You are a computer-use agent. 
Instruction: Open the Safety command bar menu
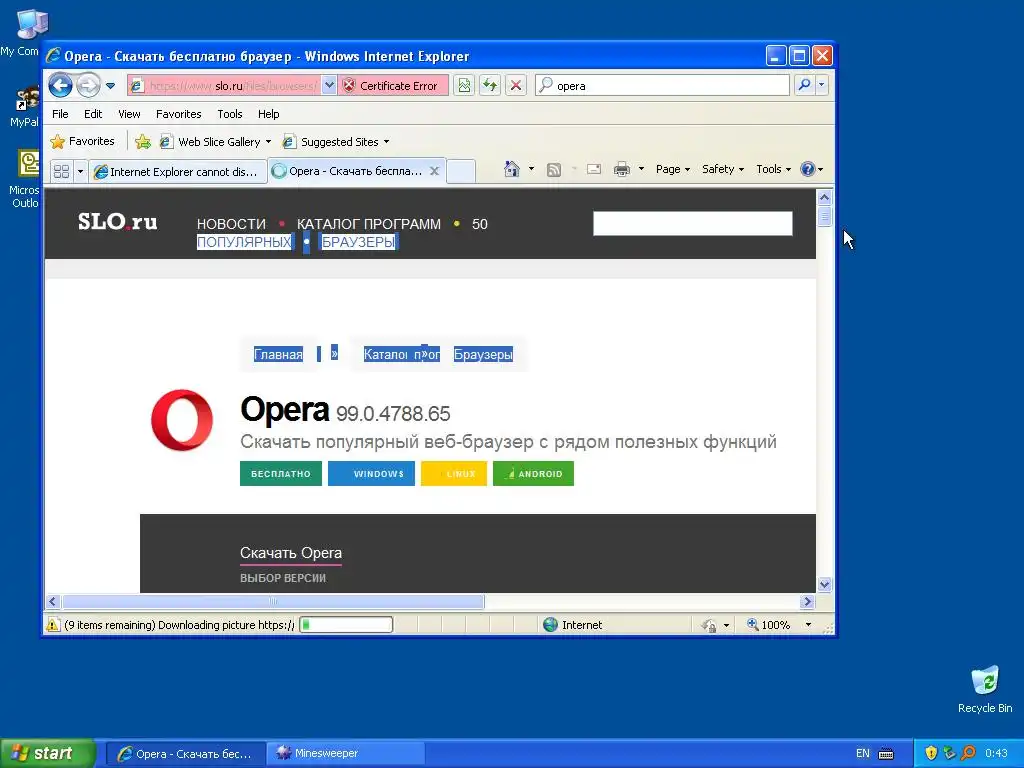[722, 169]
